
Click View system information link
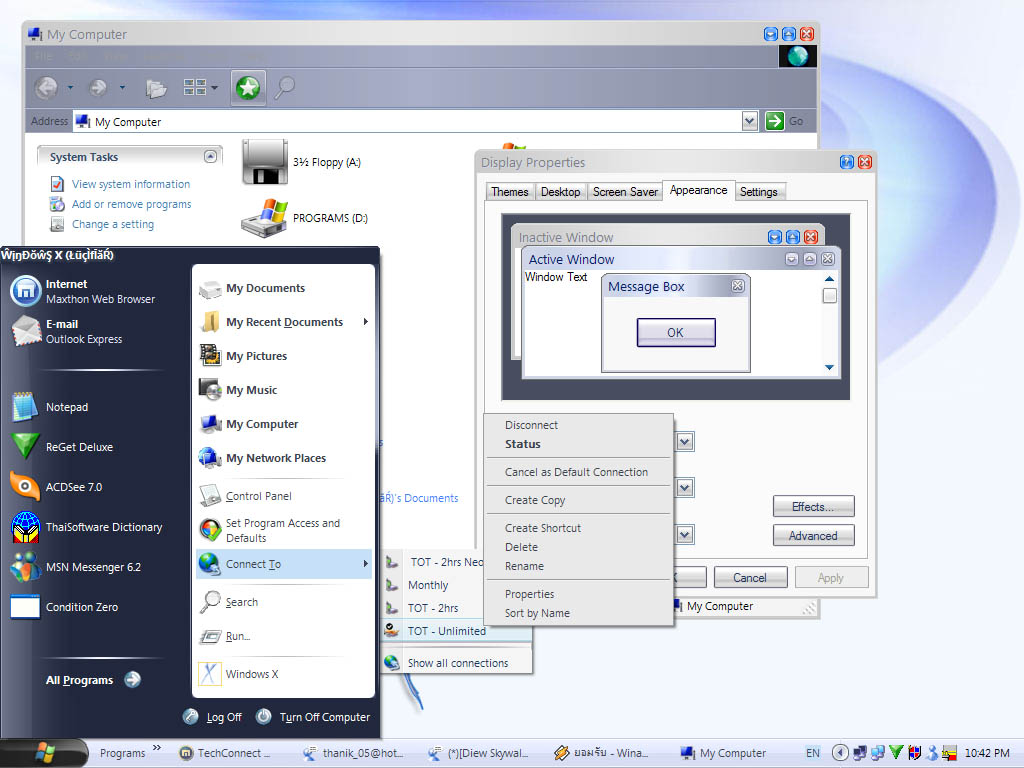(130, 184)
